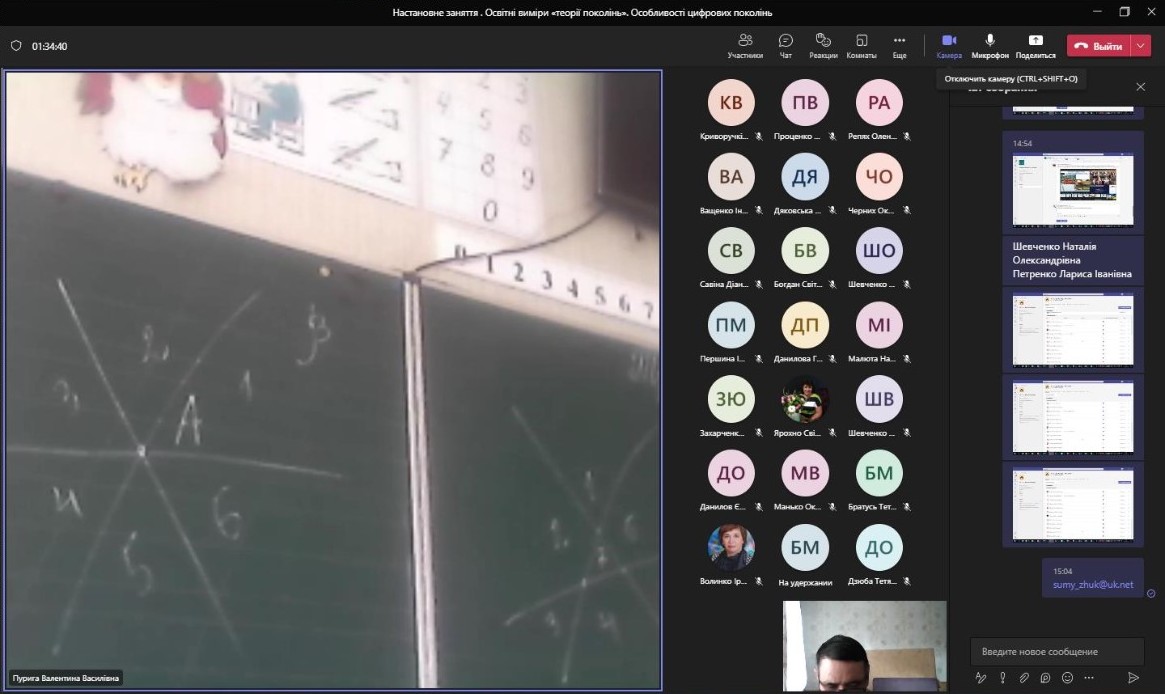Click the КВ participant avatar
The image size is (1165, 694).
pos(731,103)
